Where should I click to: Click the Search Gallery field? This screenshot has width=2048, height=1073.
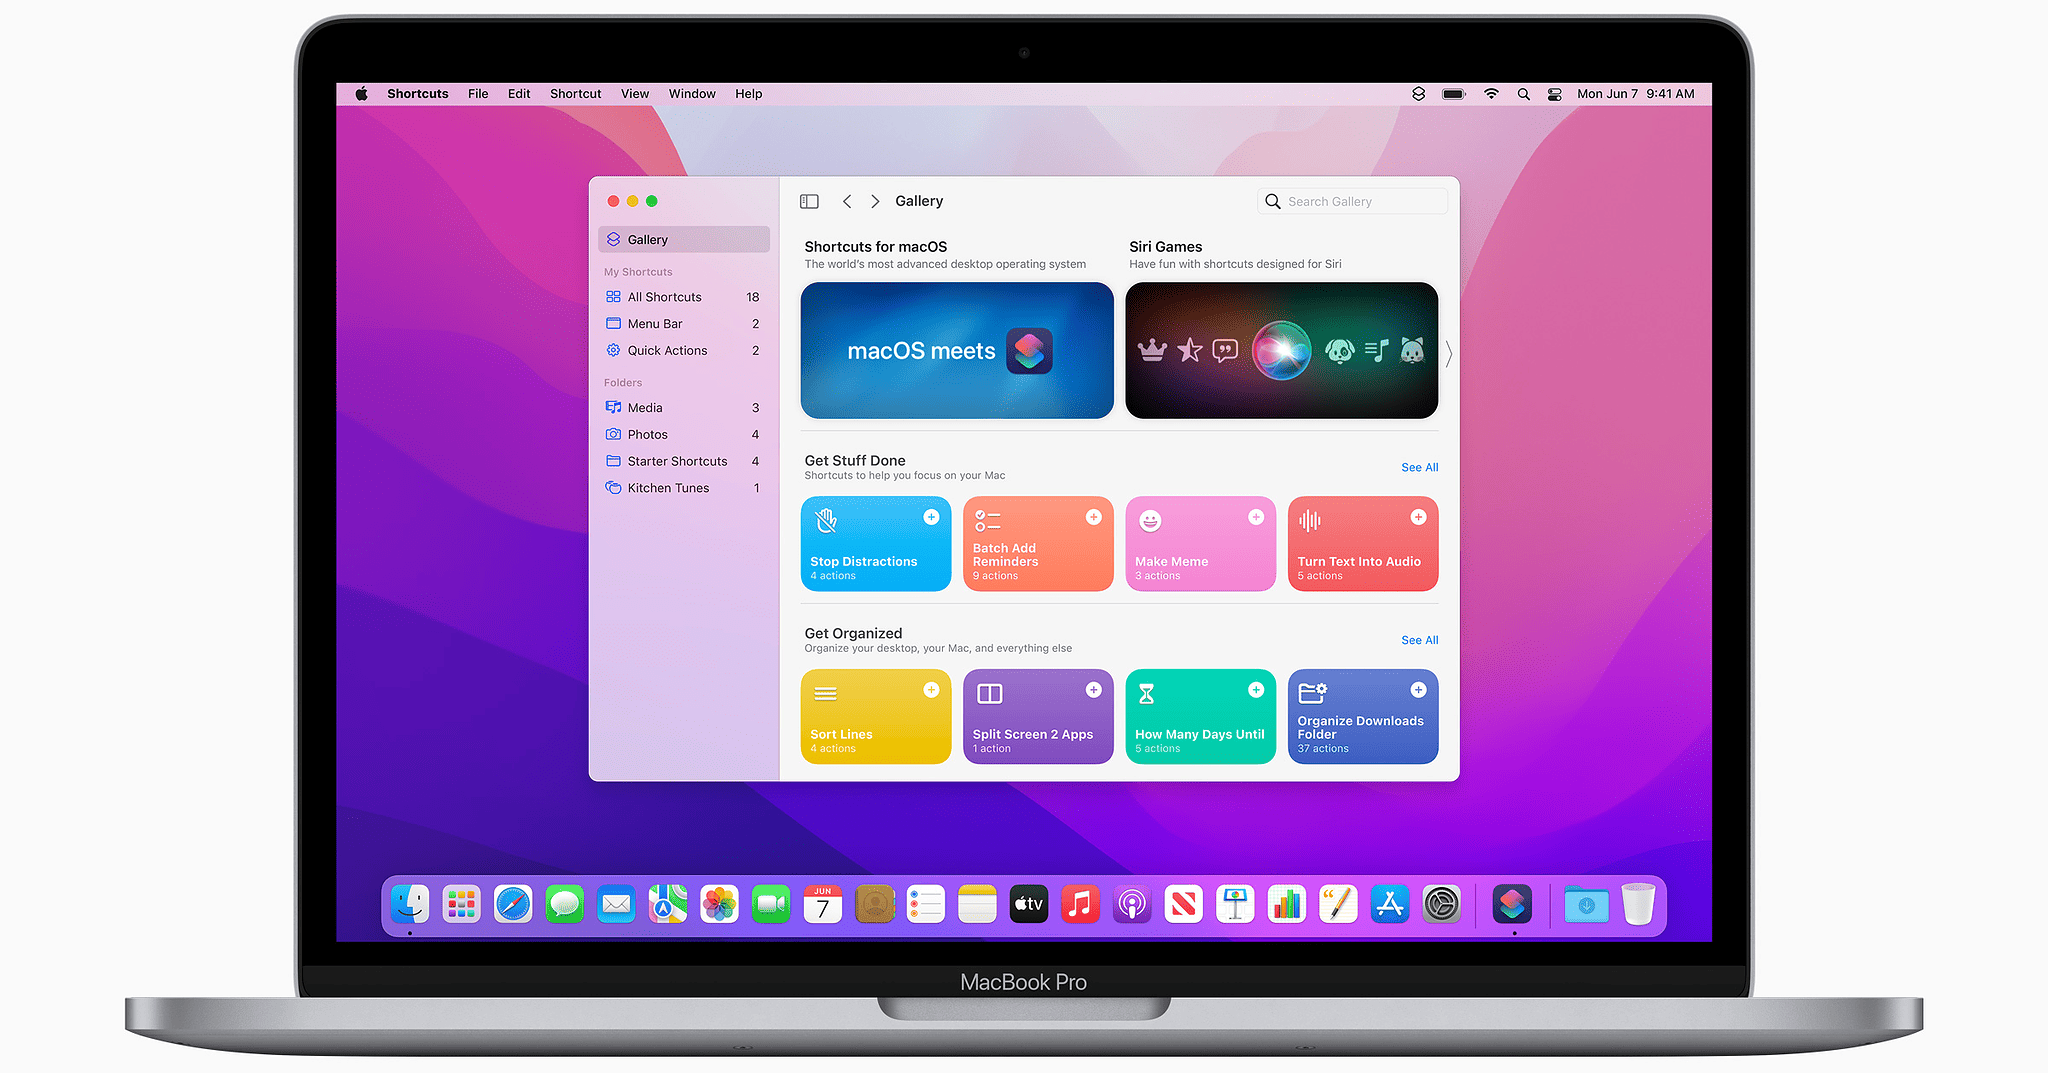click(1352, 201)
